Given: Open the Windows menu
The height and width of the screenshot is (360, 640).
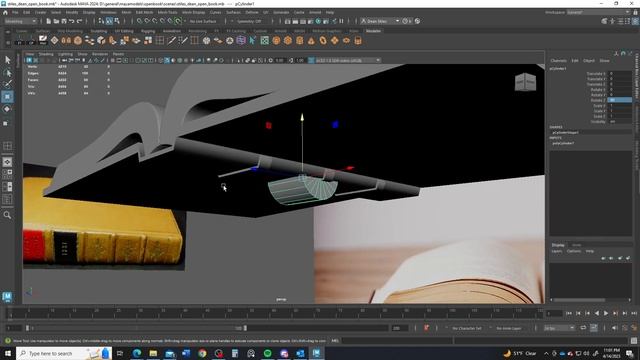Looking at the screenshot, I should pos(108,13).
